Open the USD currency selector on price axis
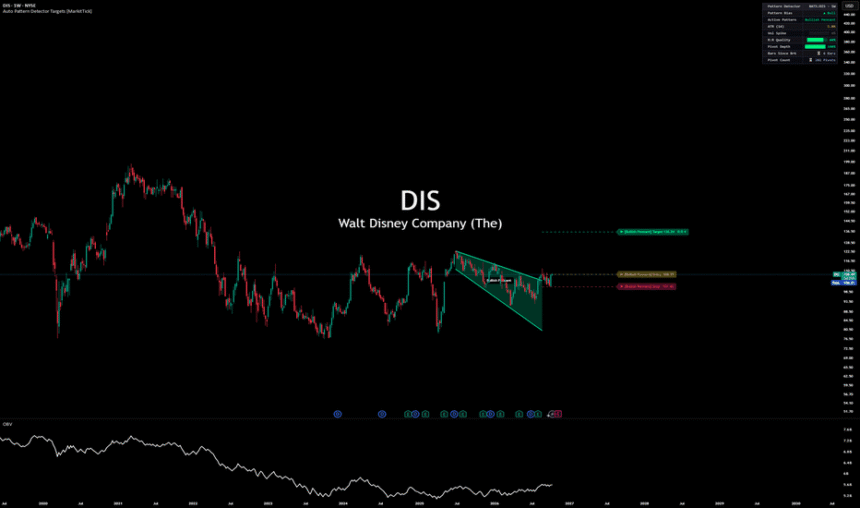The image size is (860, 508). click(848, 5)
